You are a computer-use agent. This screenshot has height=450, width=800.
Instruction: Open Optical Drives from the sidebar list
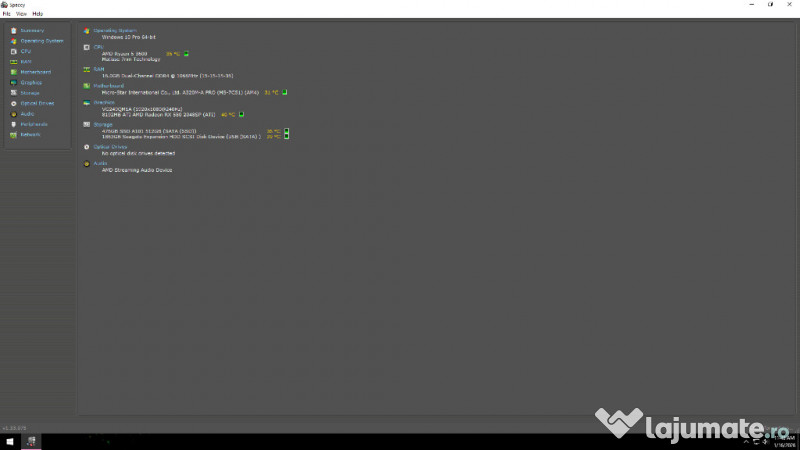coord(37,103)
